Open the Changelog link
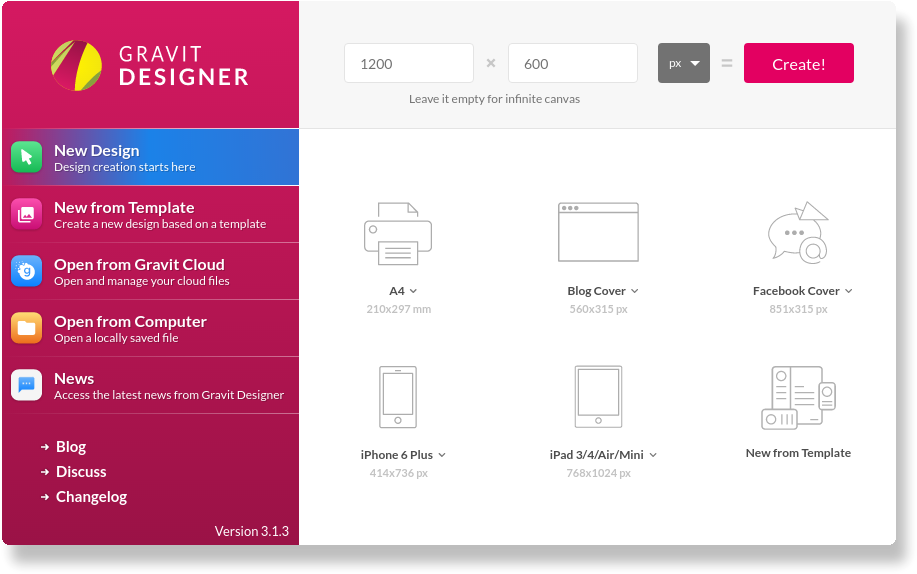The width and height of the screenshot is (917, 574). click(91, 497)
